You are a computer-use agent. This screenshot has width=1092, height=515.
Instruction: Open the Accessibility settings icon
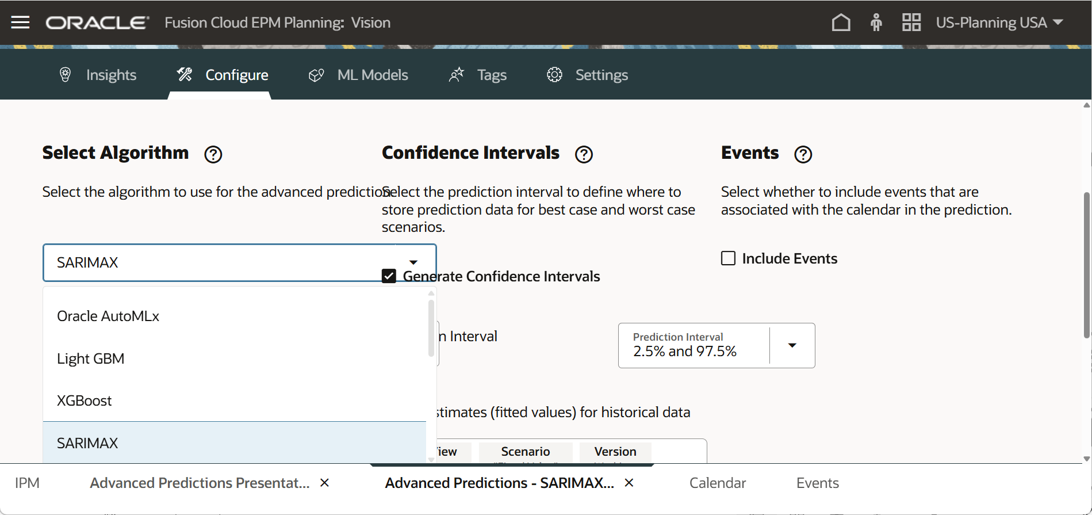tap(876, 23)
